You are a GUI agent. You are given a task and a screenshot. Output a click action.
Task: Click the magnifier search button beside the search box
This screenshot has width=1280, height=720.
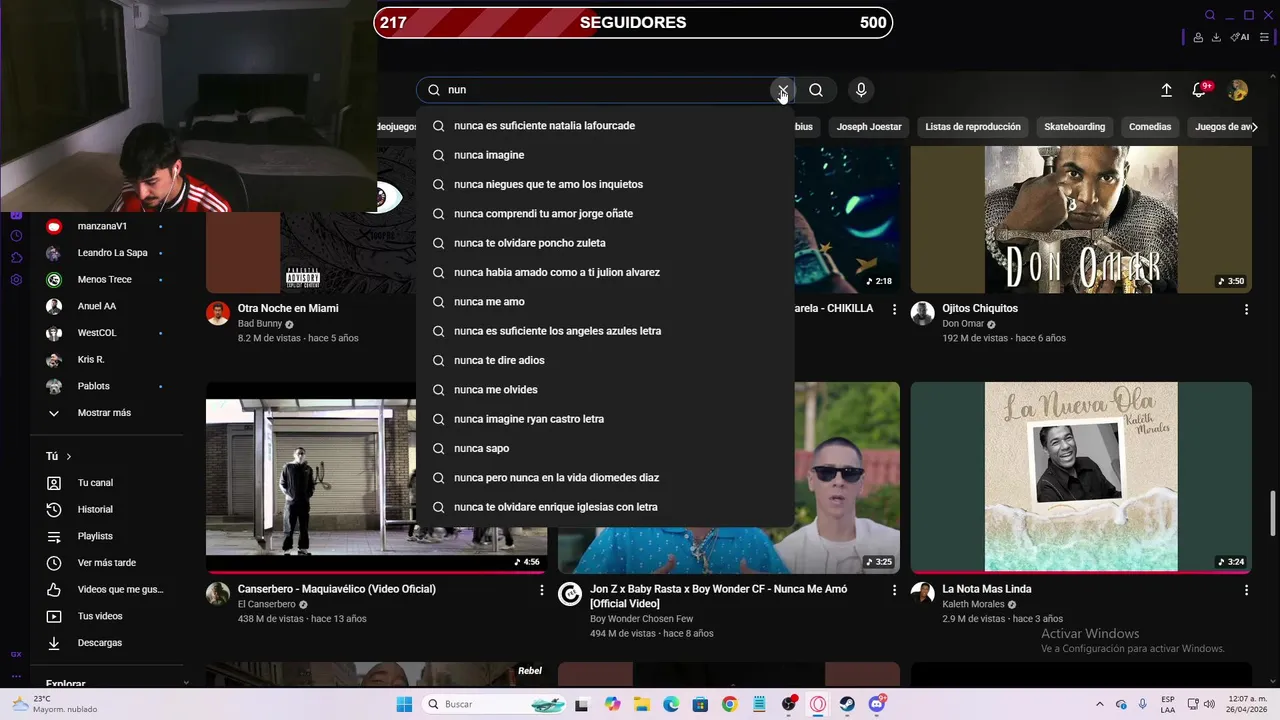tap(816, 90)
